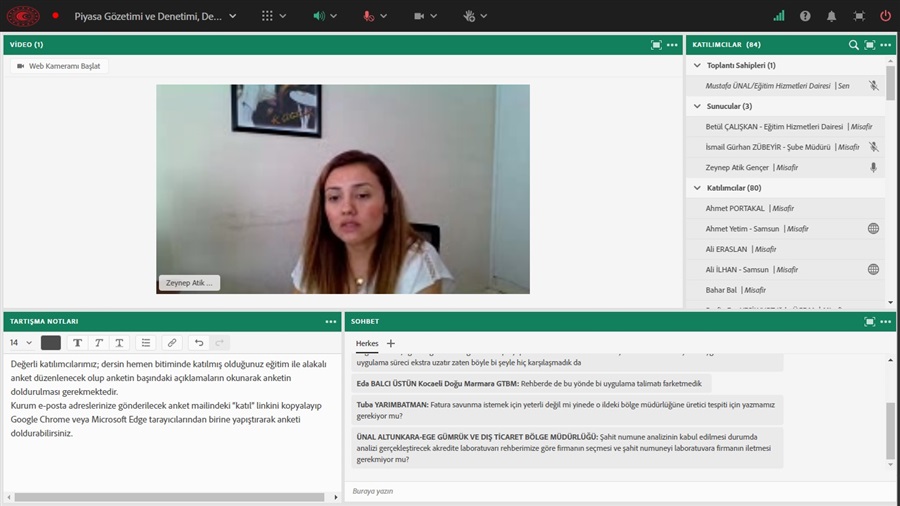Viewport: 900px width, 506px height.
Task: Select Betül ÇALIŞKAN participant row
Action: coord(785,126)
